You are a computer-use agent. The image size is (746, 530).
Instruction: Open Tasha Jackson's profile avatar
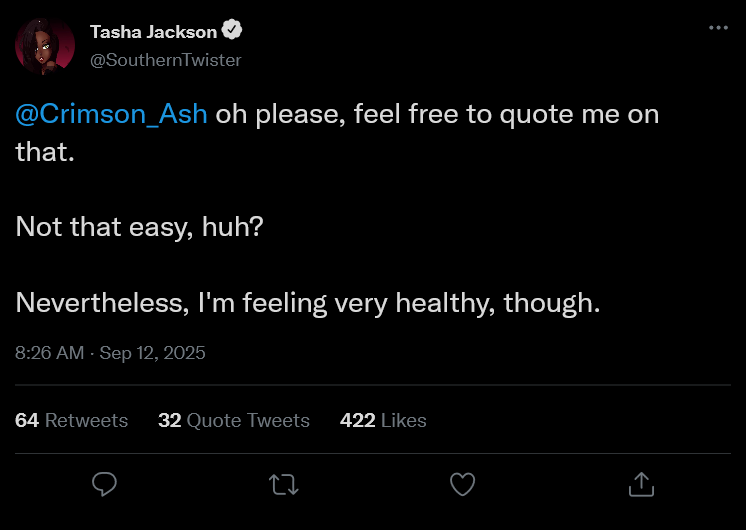click(45, 46)
